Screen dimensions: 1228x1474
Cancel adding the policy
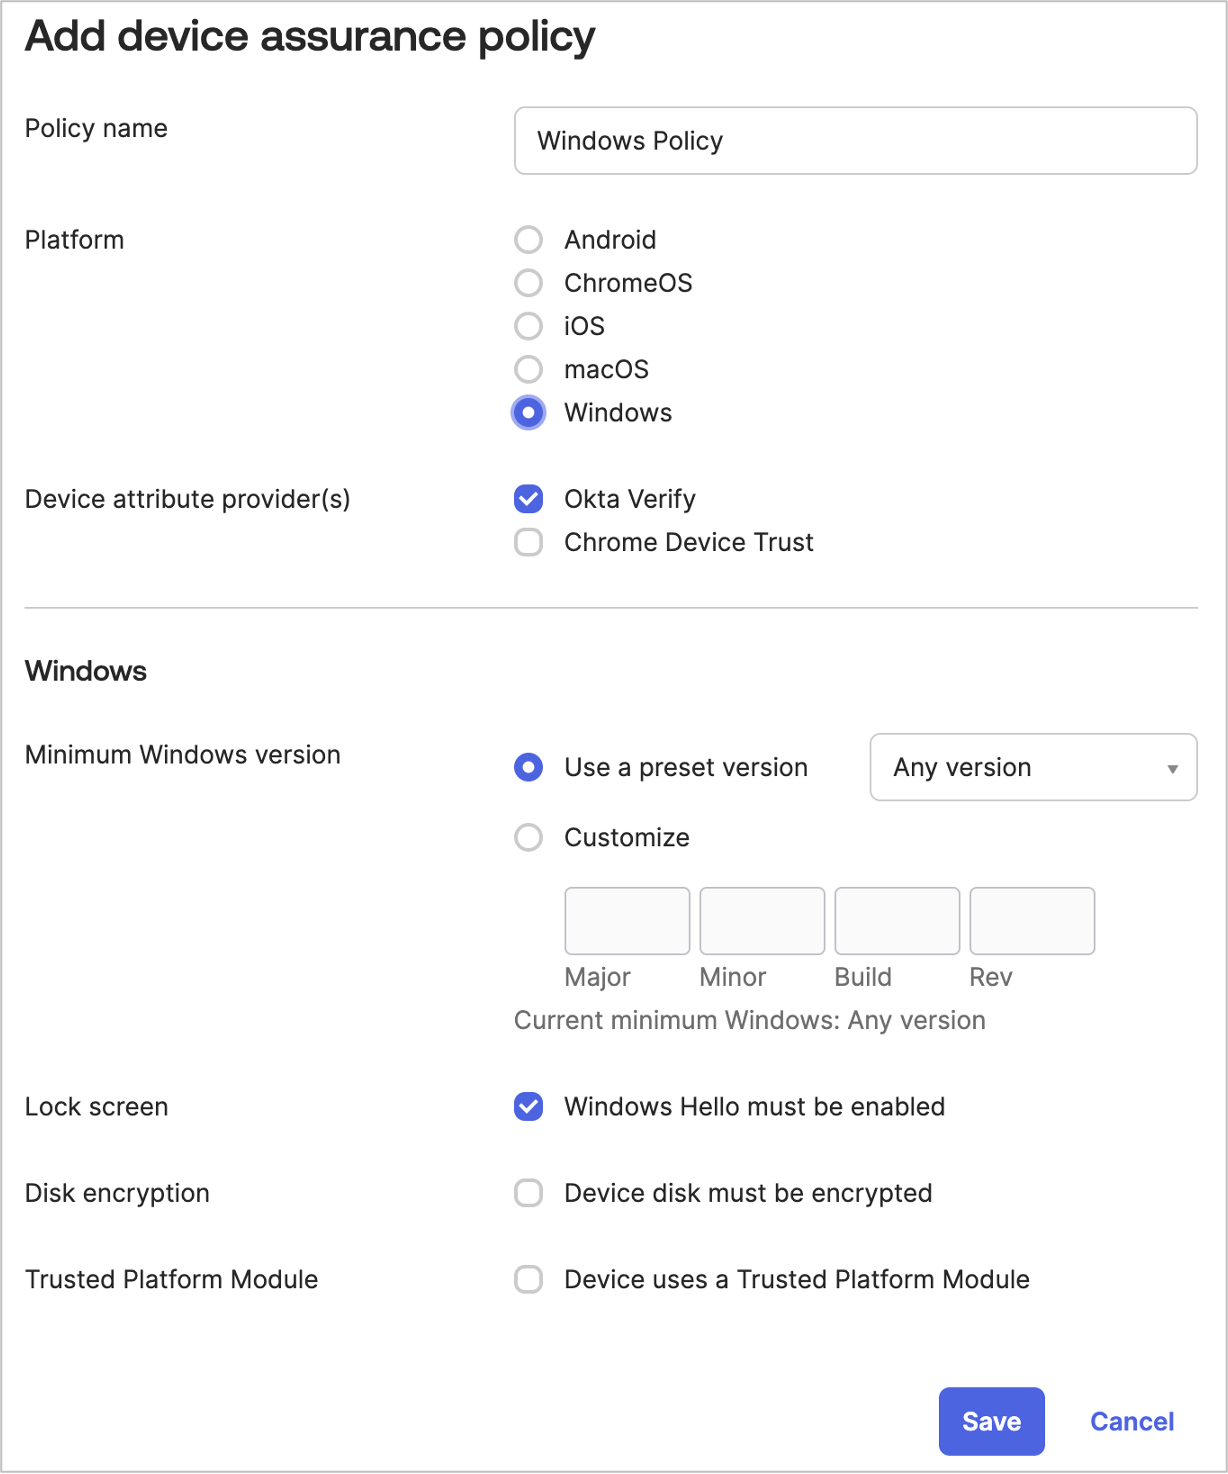point(1132,1421)
